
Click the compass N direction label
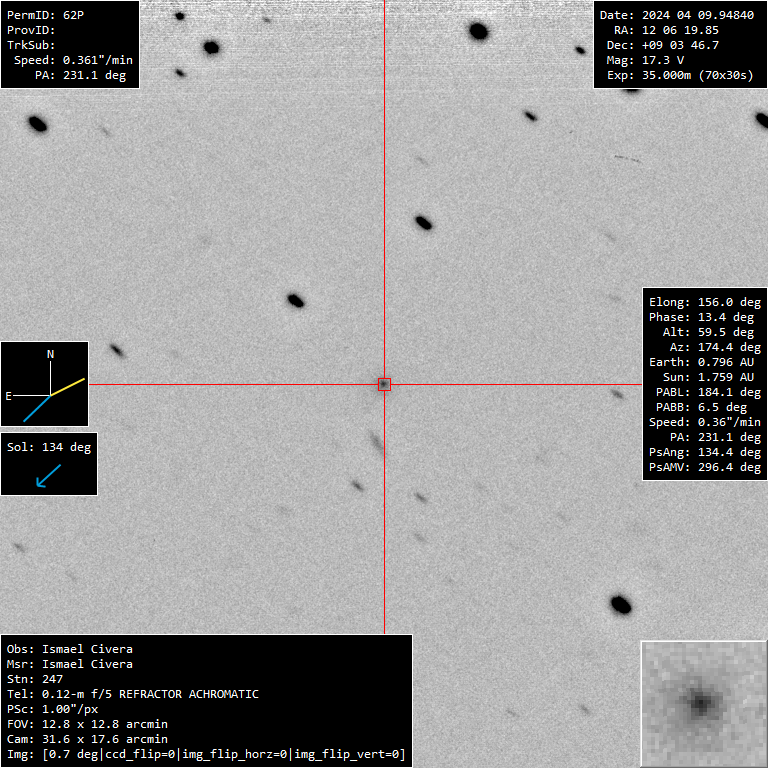(50, 354)
